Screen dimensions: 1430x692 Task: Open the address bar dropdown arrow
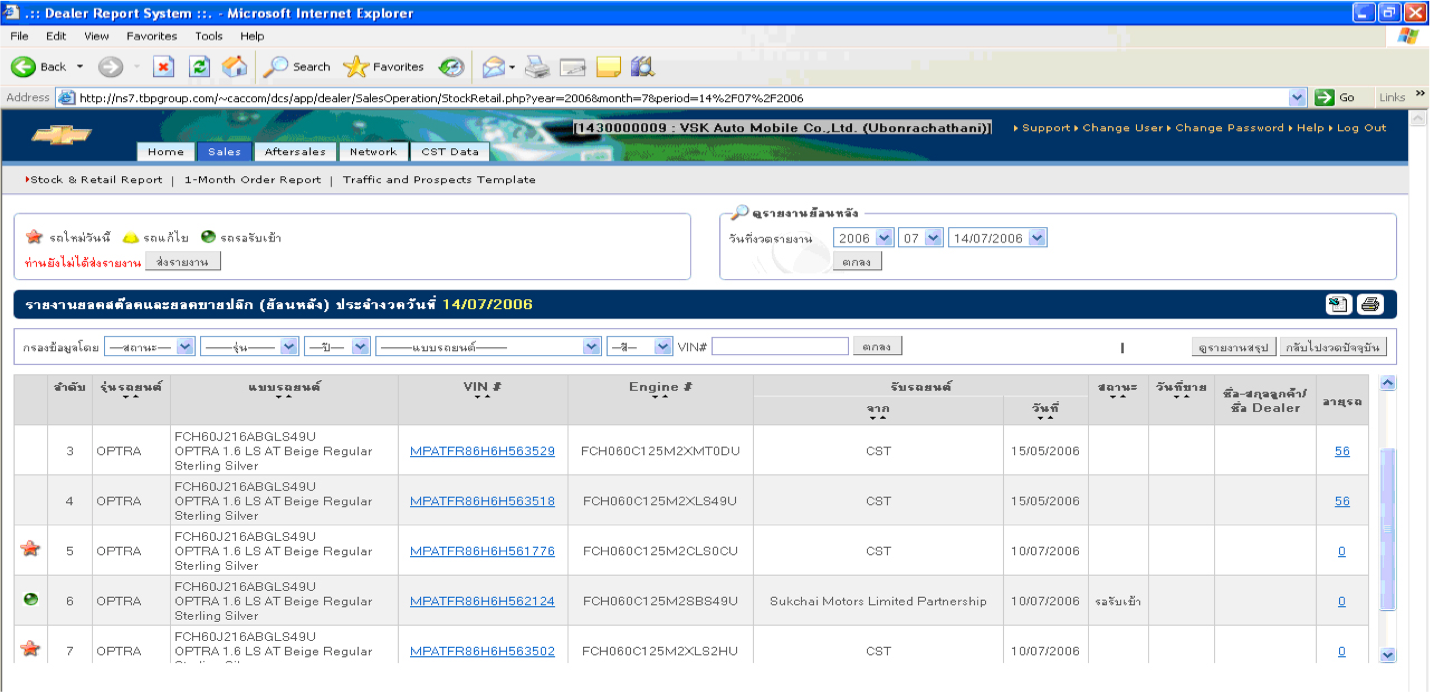[1298, 98]
